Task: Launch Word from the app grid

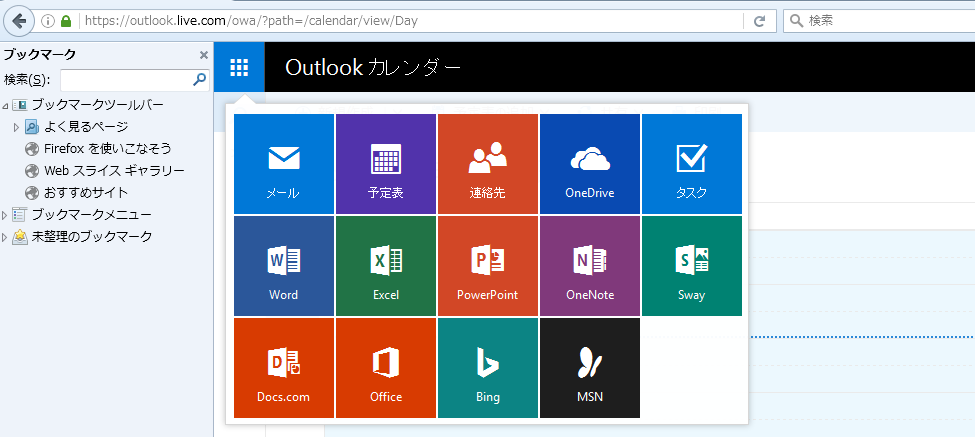Action: pyautogui.click(x=284, y=266)
